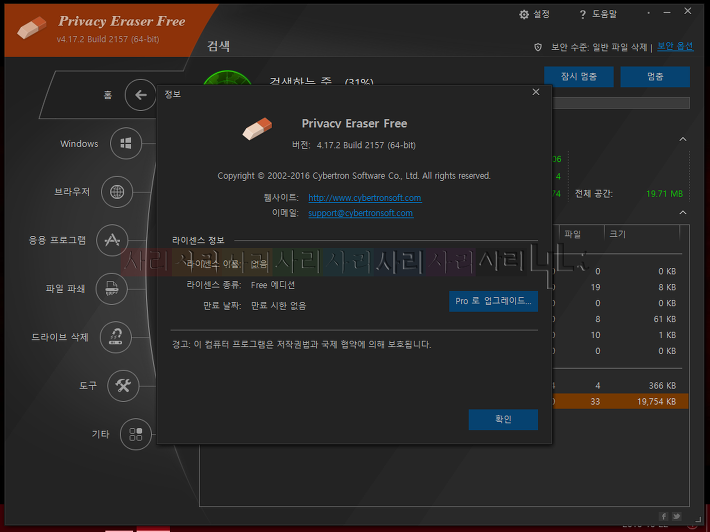Select the highlighted 19,754 KB row

tap(620, 402)
